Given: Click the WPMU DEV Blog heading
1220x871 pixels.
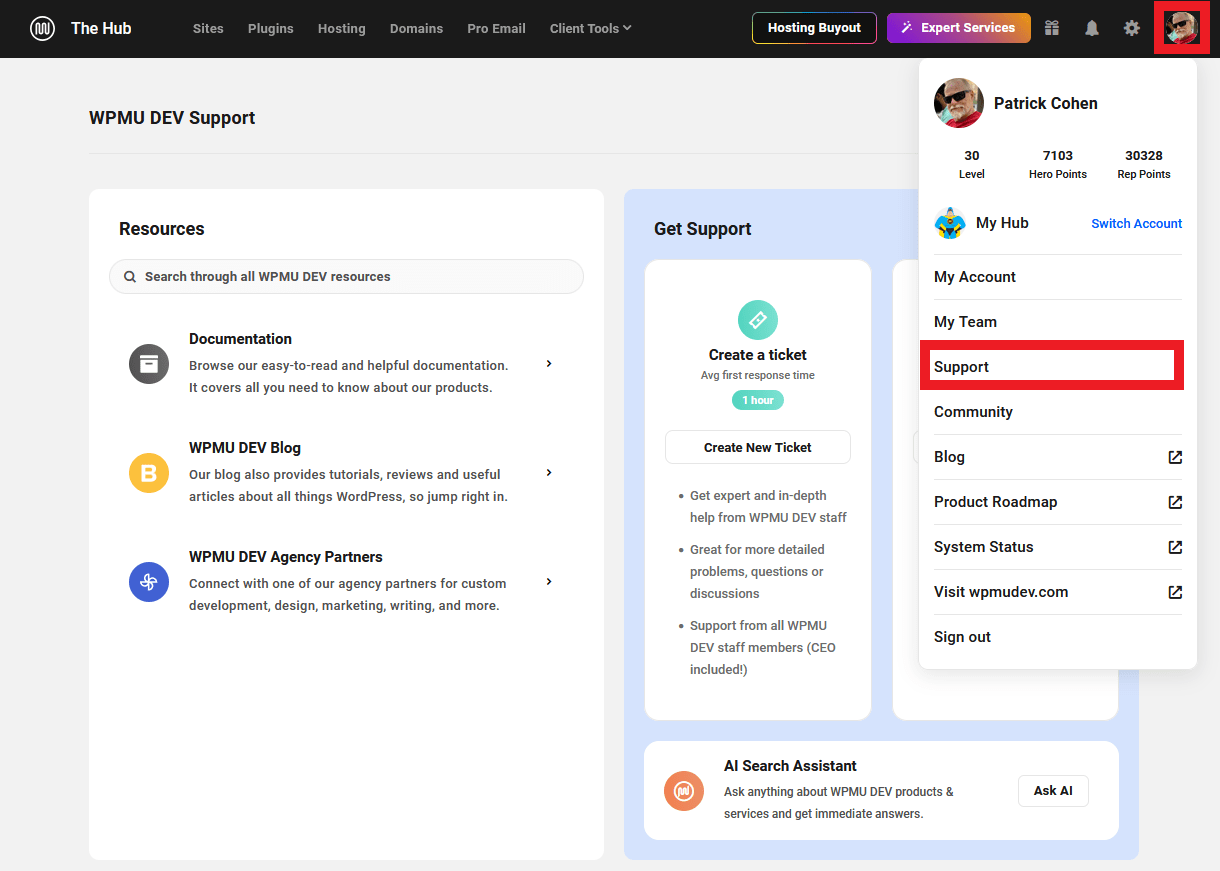Looking at the screenshot, I should click(245, 448).
